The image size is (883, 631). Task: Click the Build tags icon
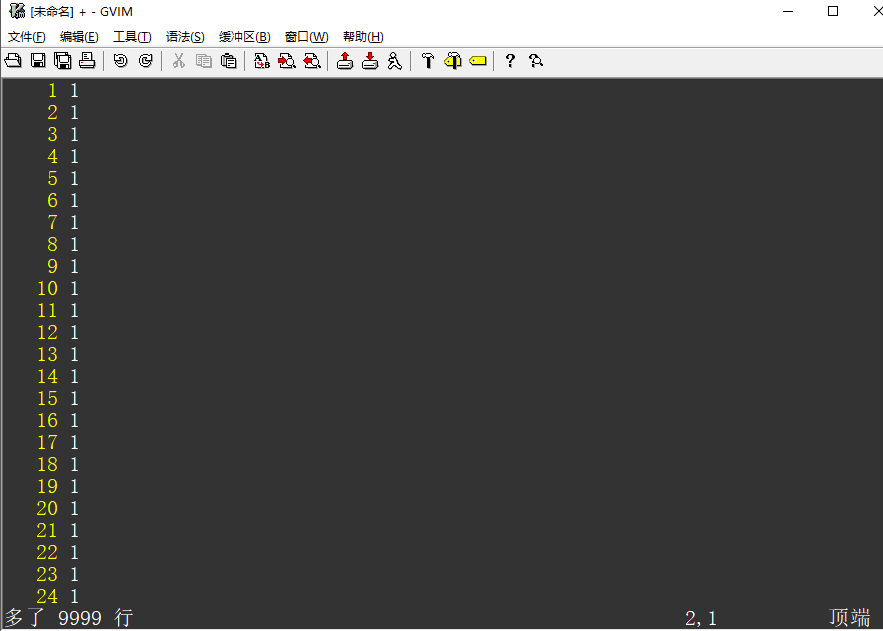point(452,61)
